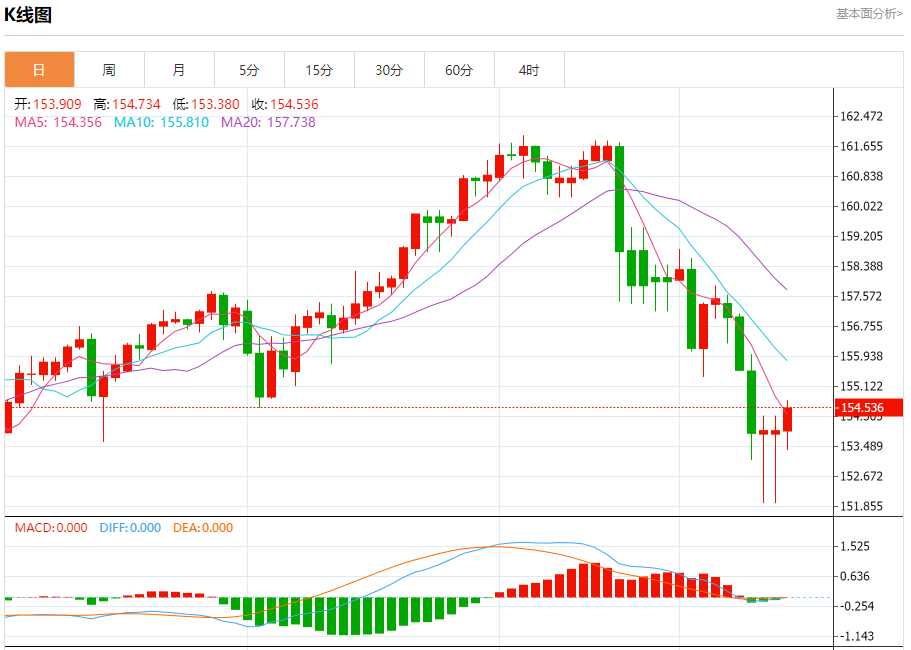Switch to the 周 weekly tab
Viewport: 911px width, 650px height.
tap(109, 70)
